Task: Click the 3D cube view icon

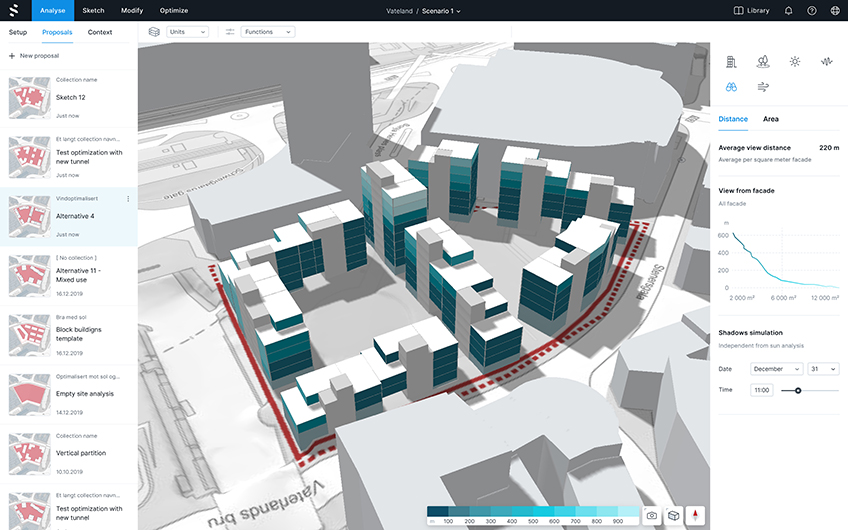Action: (x=674, y=515)
